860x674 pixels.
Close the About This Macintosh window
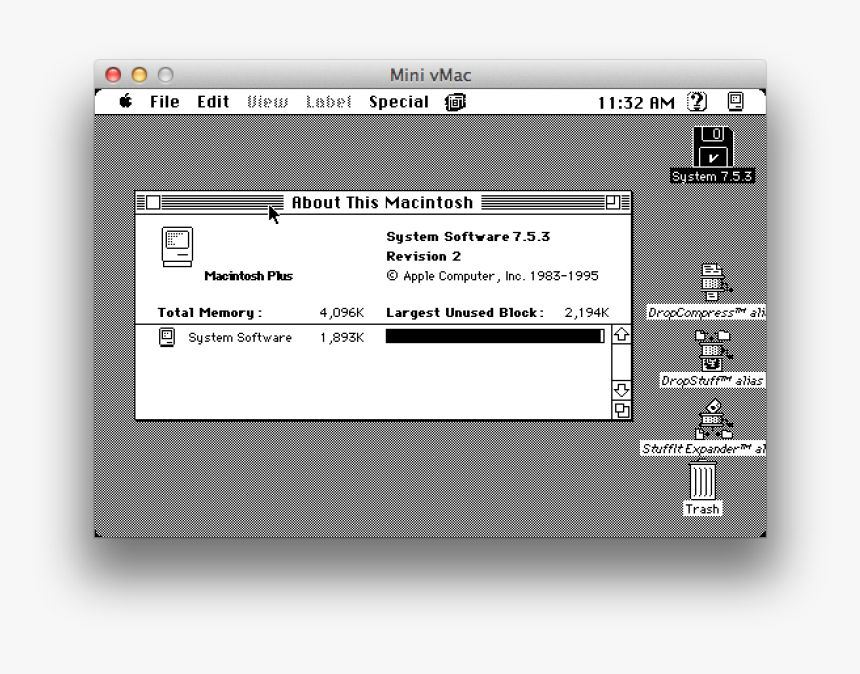click(153, 202)
